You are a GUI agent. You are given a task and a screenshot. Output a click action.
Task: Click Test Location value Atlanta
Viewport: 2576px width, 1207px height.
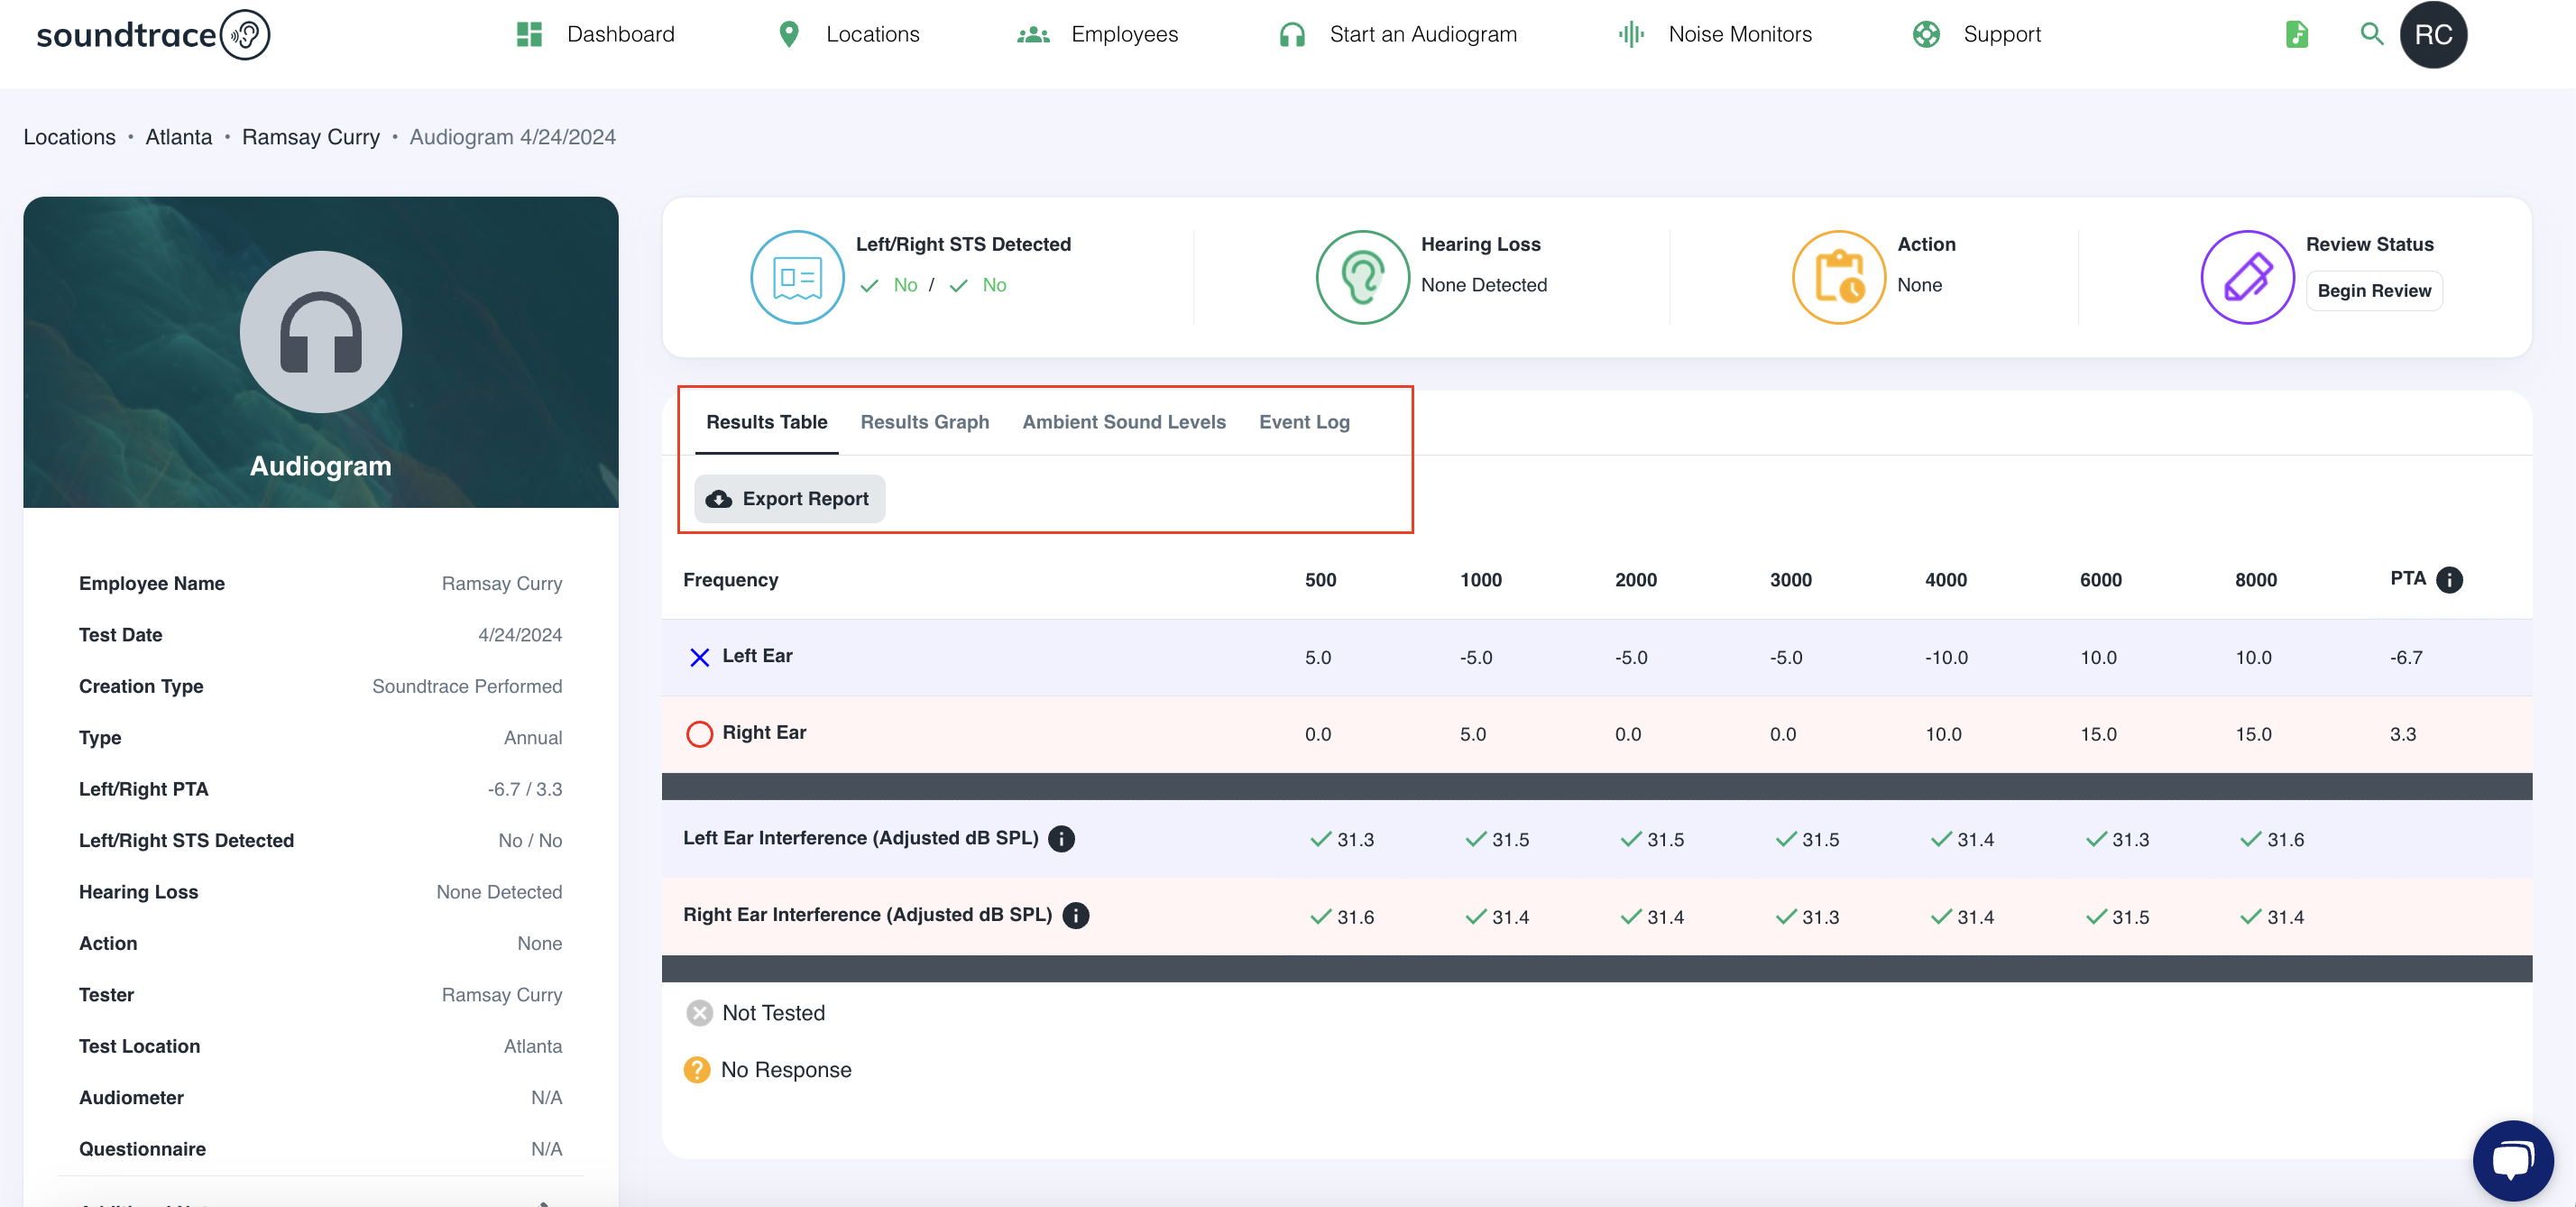pos(533,1047)
